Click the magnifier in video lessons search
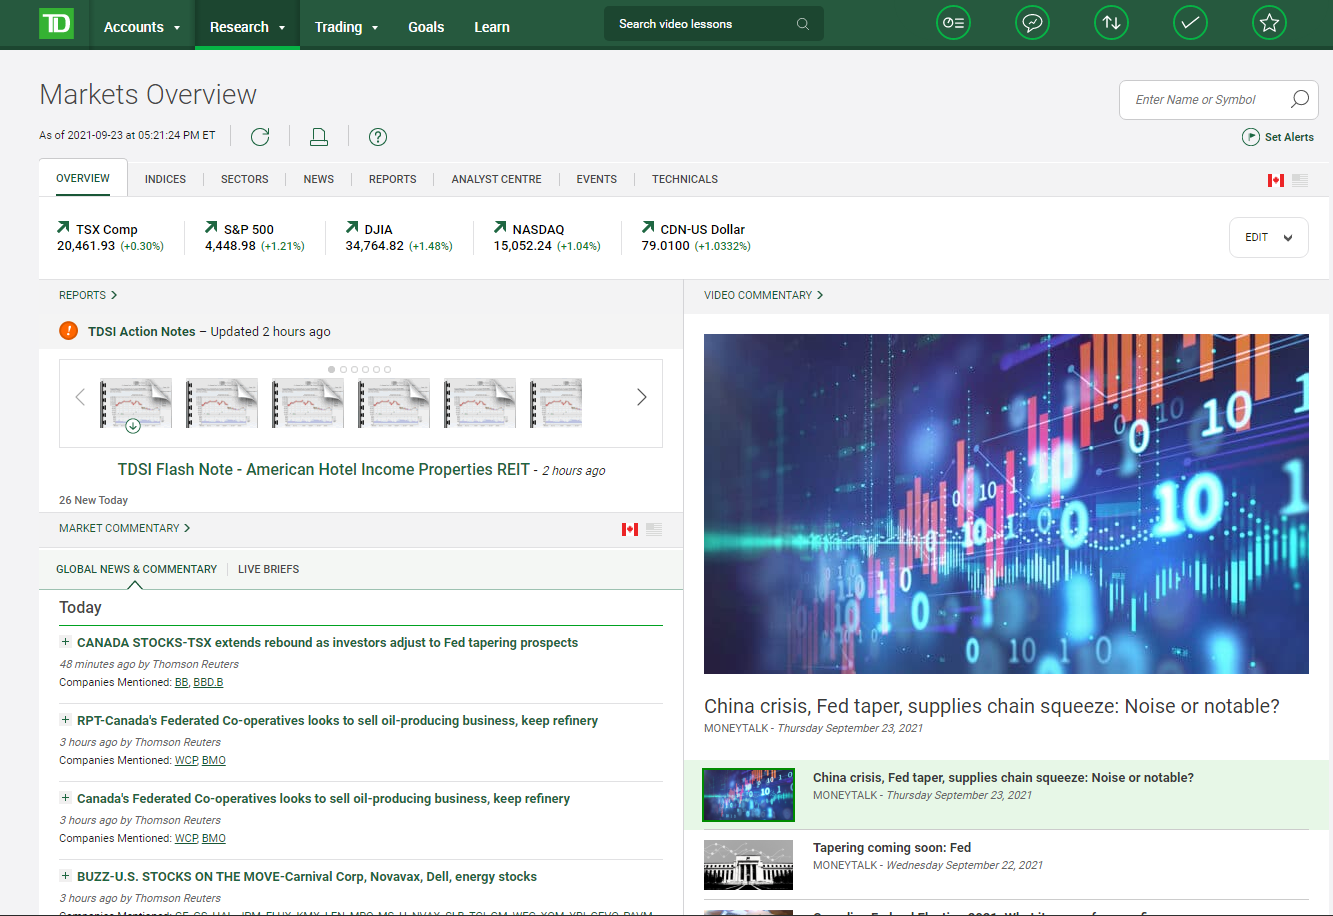1333x916 pixels. (803, 24)
